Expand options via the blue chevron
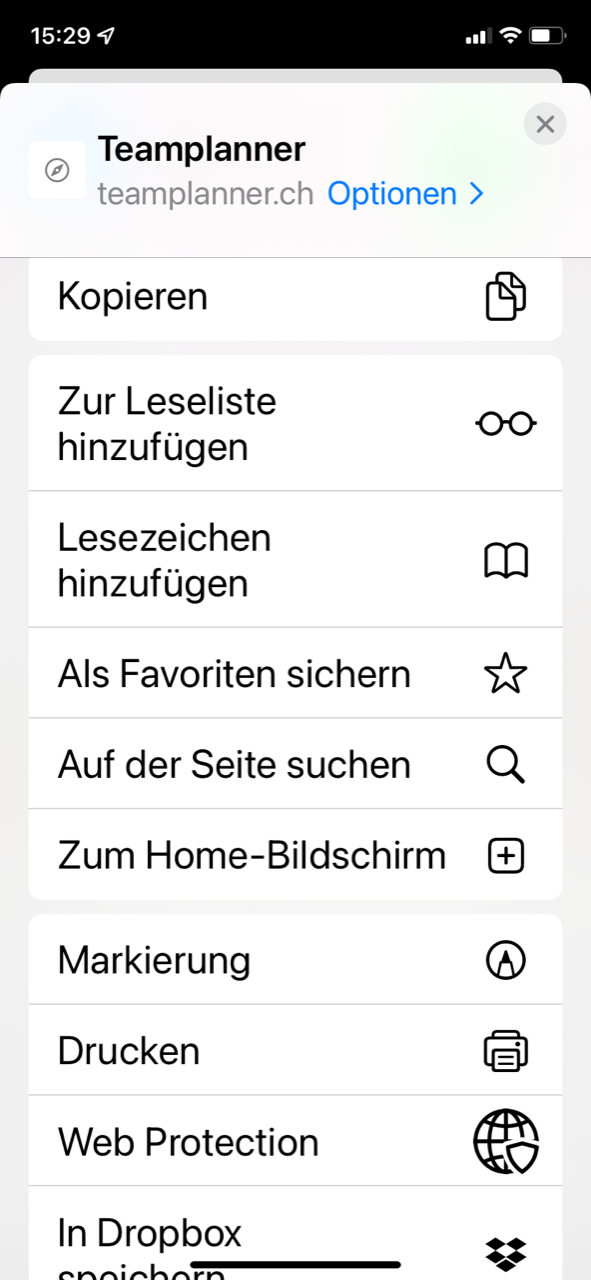591x1280 pixels. 476,194
